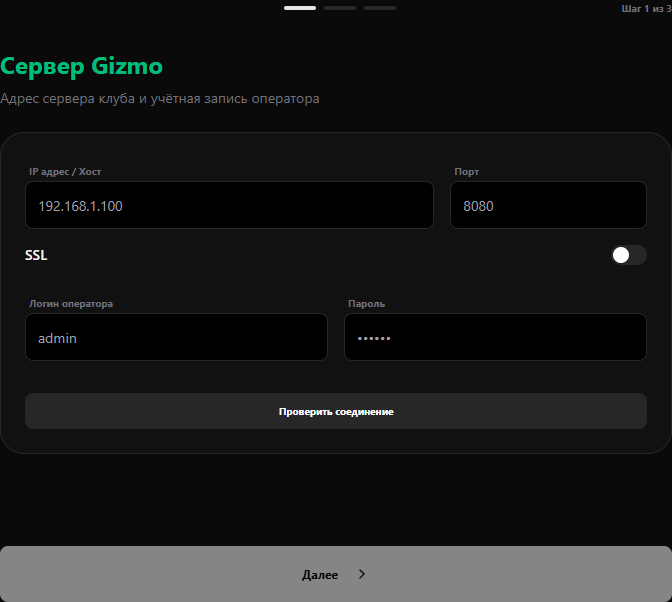Click the chevron arrow next to Далее
This screenshot has height=602, width=672.
coord(362,574)
